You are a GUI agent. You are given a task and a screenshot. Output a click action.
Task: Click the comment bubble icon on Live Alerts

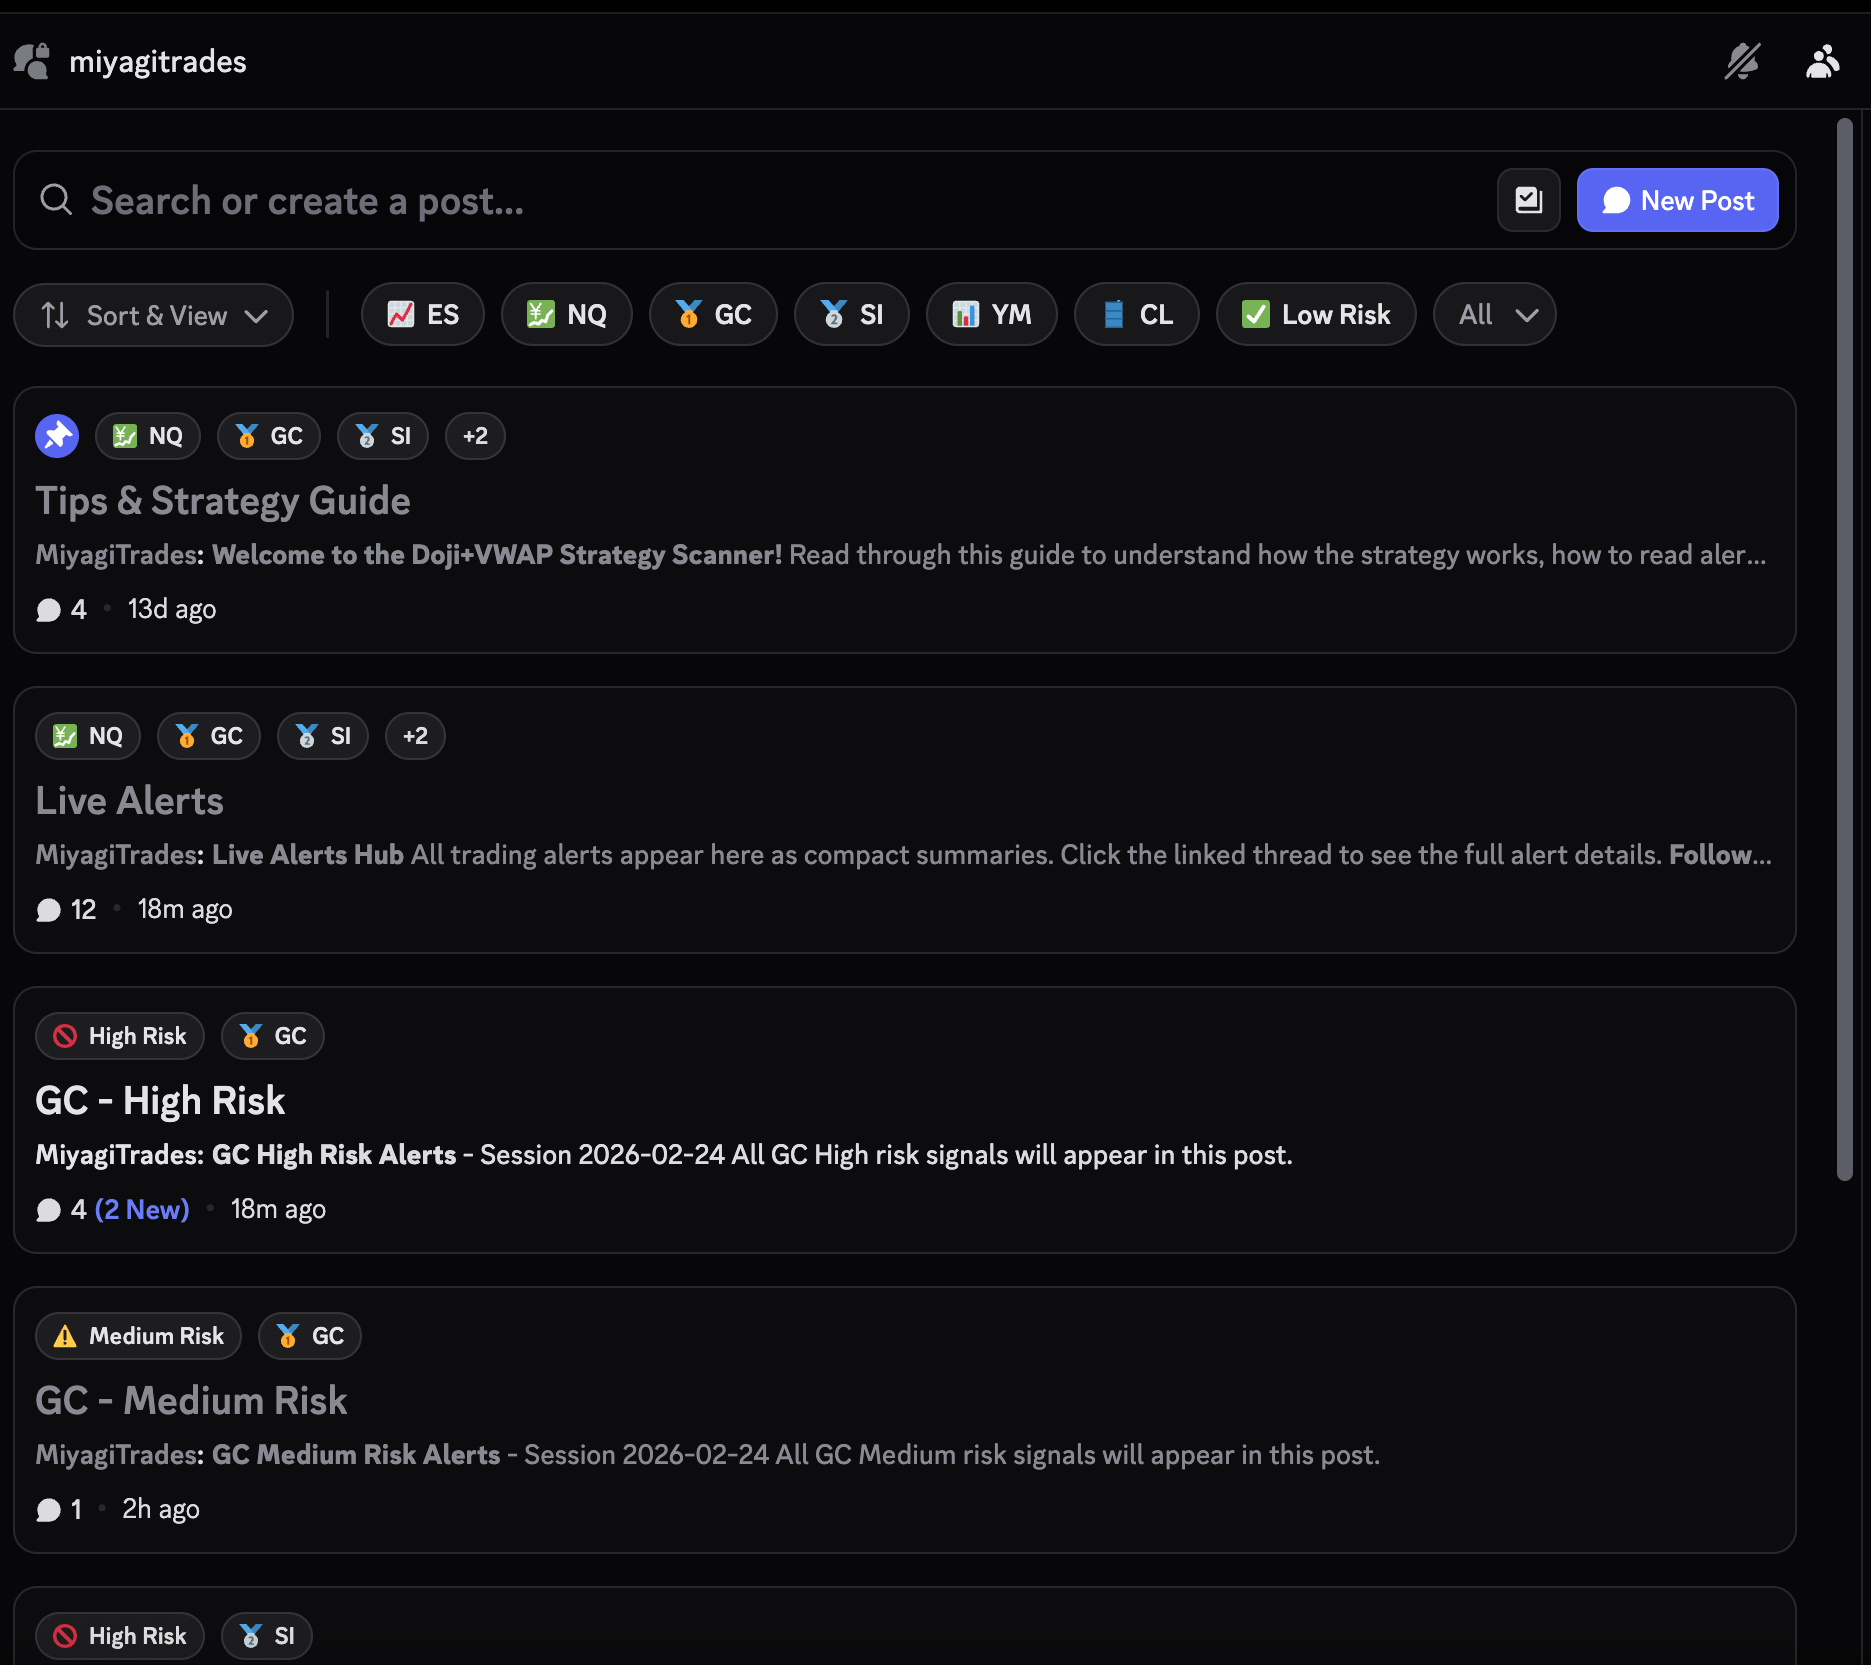coord(48,909)
